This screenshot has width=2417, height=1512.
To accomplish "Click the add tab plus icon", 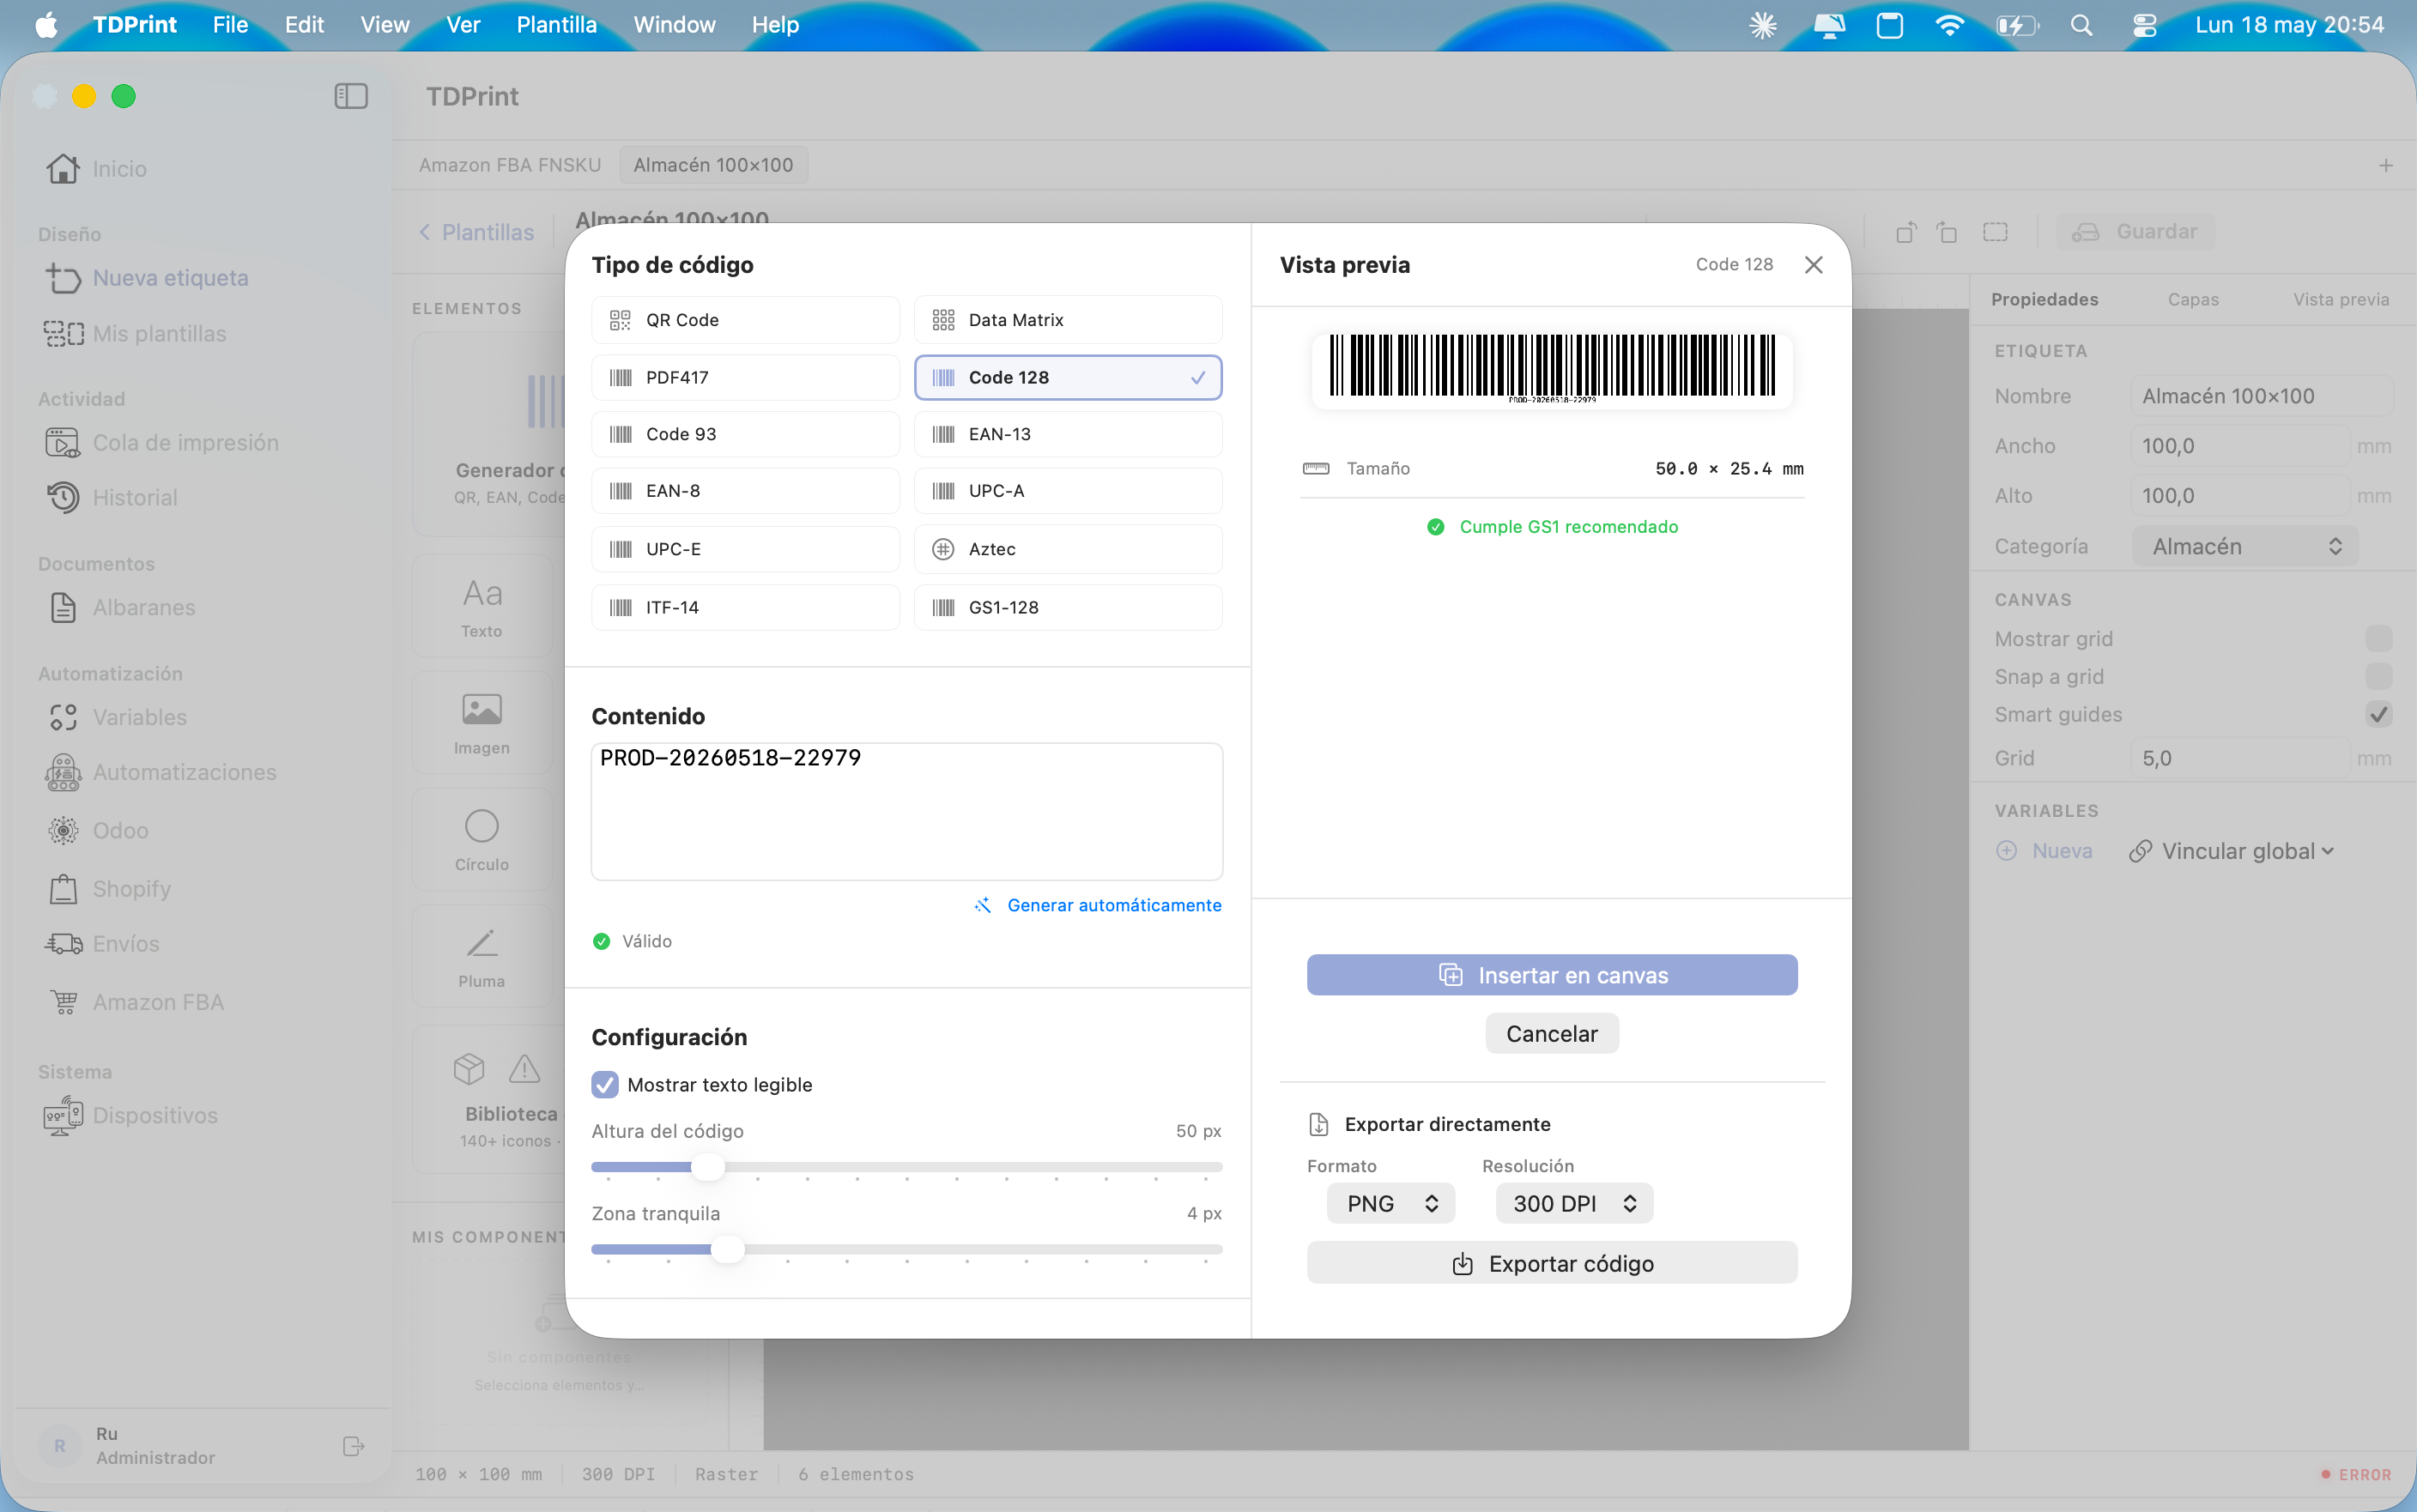I will coord(2385,165).
